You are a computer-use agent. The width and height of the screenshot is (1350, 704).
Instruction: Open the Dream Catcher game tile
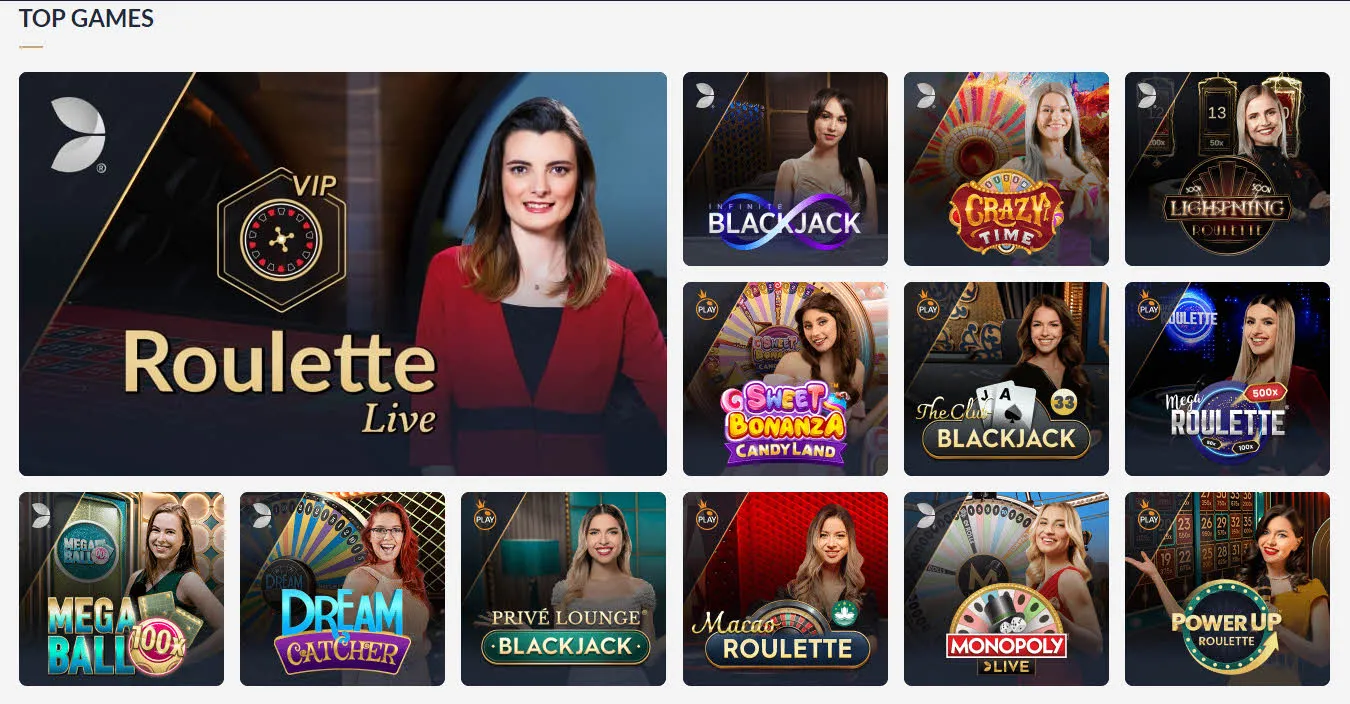pos(342,589)
